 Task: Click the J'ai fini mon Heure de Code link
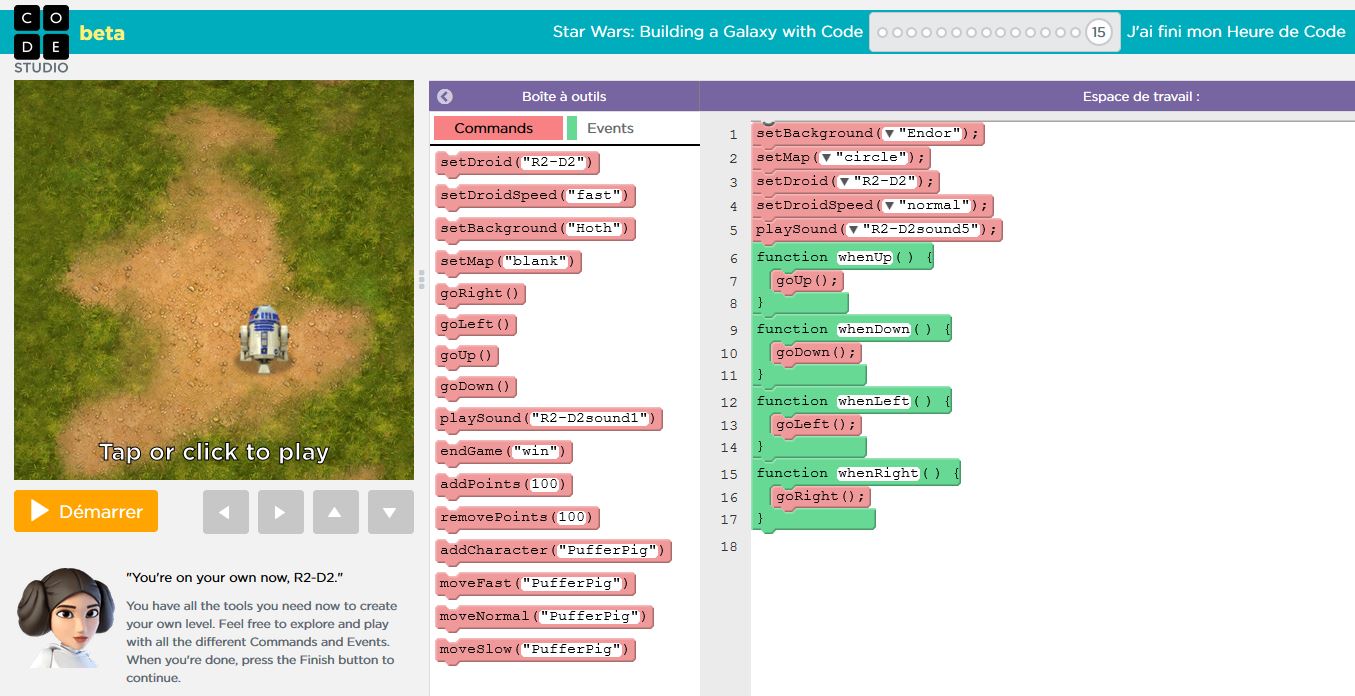pyautogui.click(x=1236, y=32)
